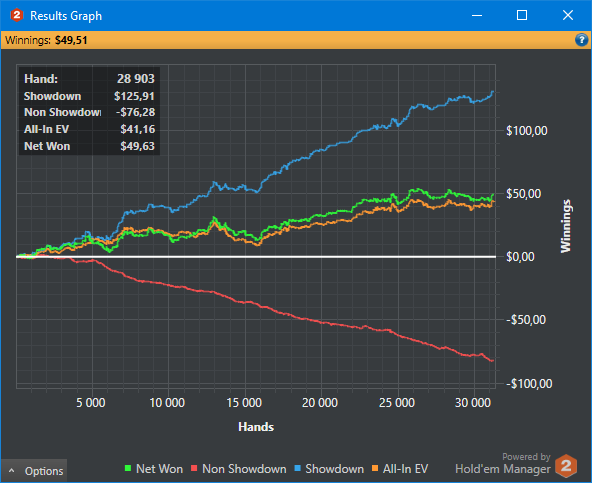Click the 25 000 x-axis label
This screenshot has width=592, height=483.
(x=397, y=403)
